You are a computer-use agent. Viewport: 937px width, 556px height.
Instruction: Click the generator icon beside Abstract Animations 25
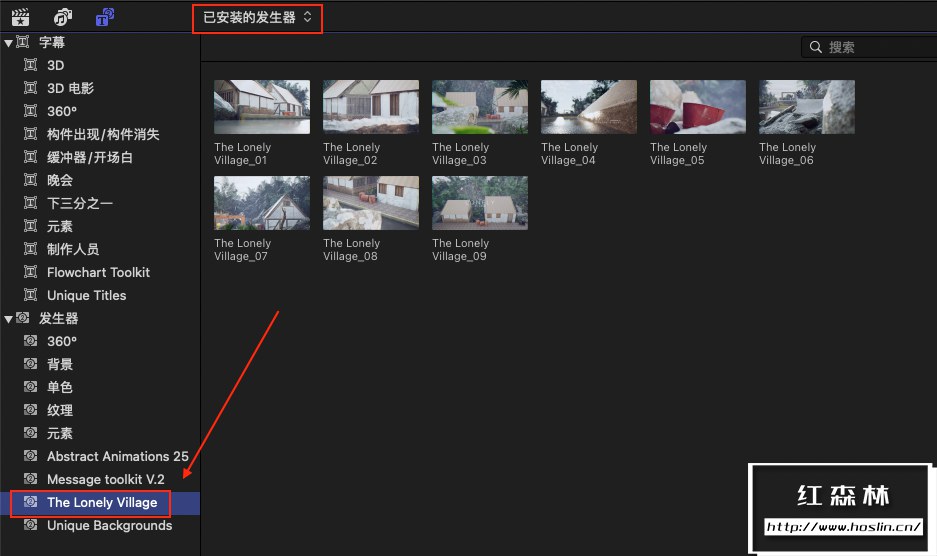(x=30, y=456)
